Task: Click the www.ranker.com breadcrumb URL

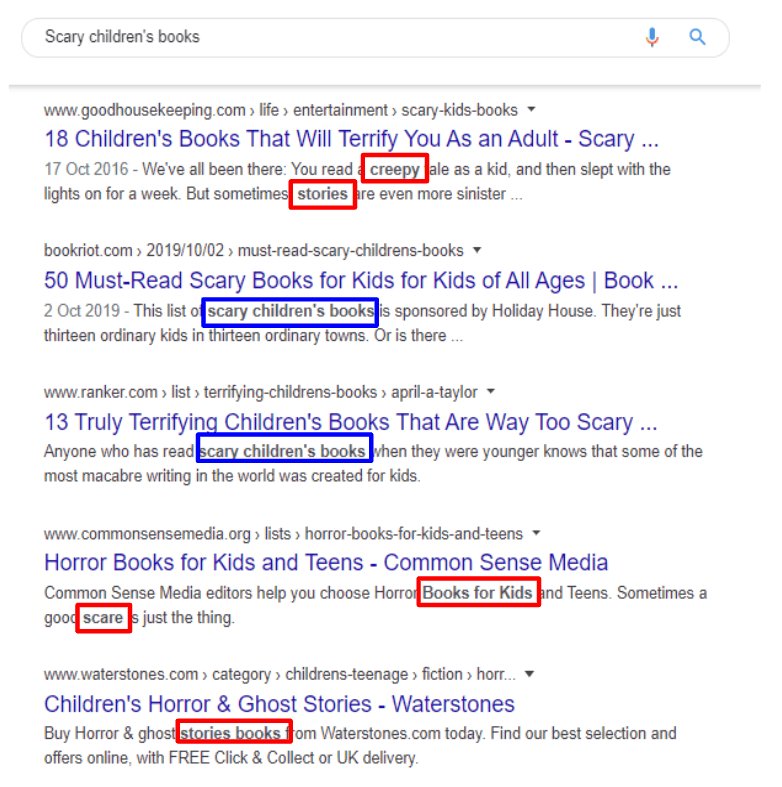Action: (x=260, y=392)
